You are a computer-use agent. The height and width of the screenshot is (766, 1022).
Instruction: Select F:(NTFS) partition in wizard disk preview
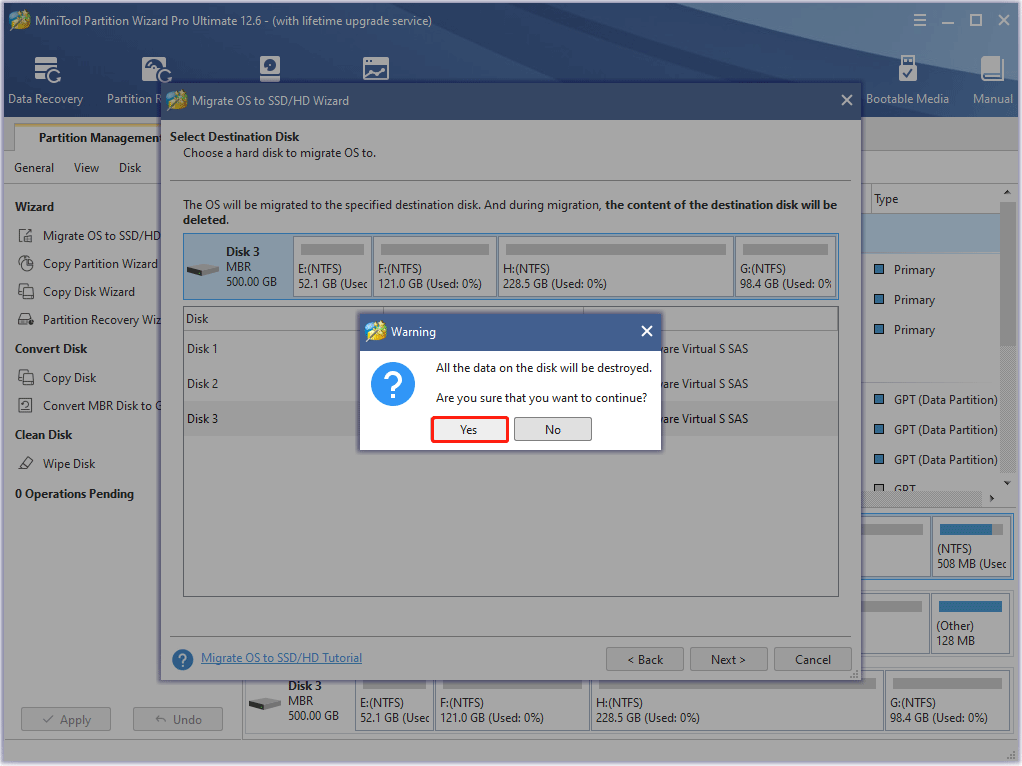click(x=435, y=267)
